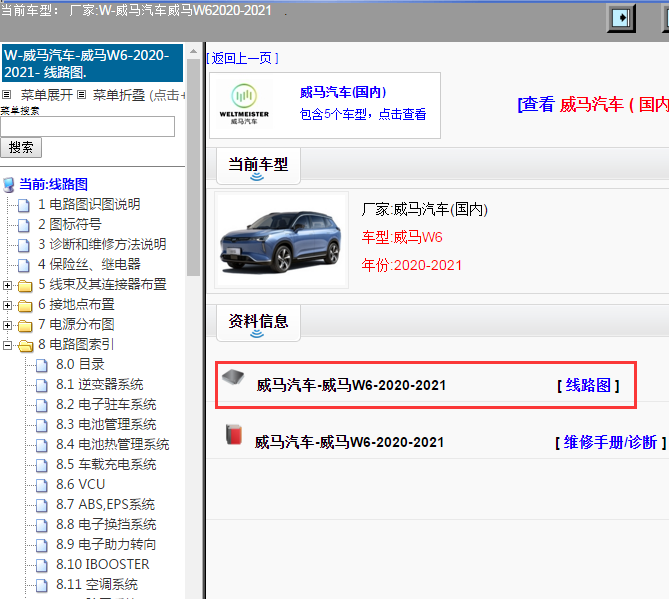The width and height of the screenshot is (669, 599).
Task: Click the page icon for 2 图标符号
Action: (24, 225)
